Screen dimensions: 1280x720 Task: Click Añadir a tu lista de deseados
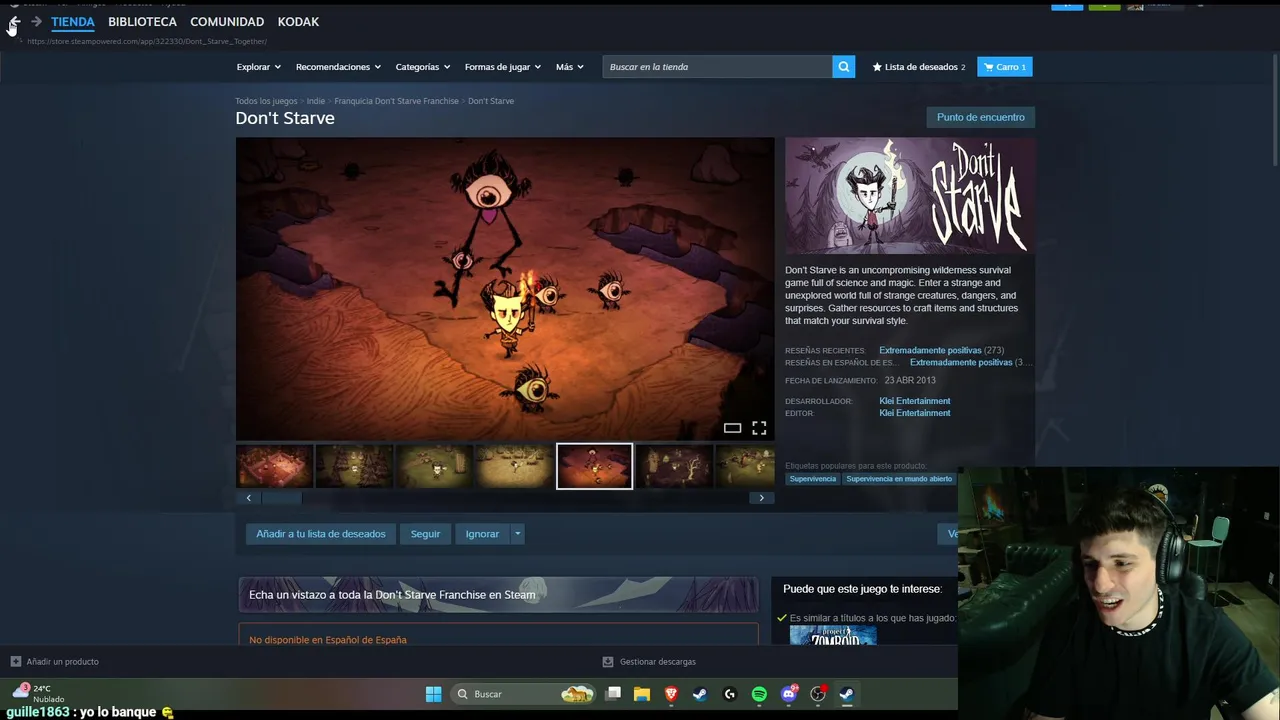click(321, 534)
